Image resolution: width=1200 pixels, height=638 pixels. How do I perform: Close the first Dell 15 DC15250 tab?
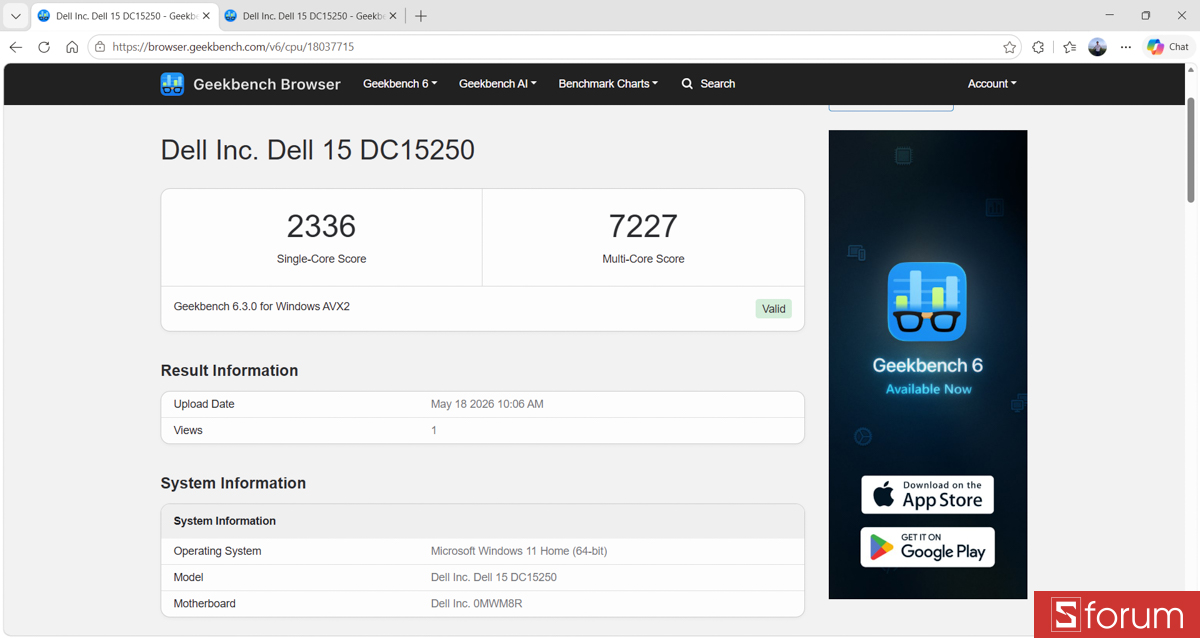pyautogui.click(x=207, y=16)
